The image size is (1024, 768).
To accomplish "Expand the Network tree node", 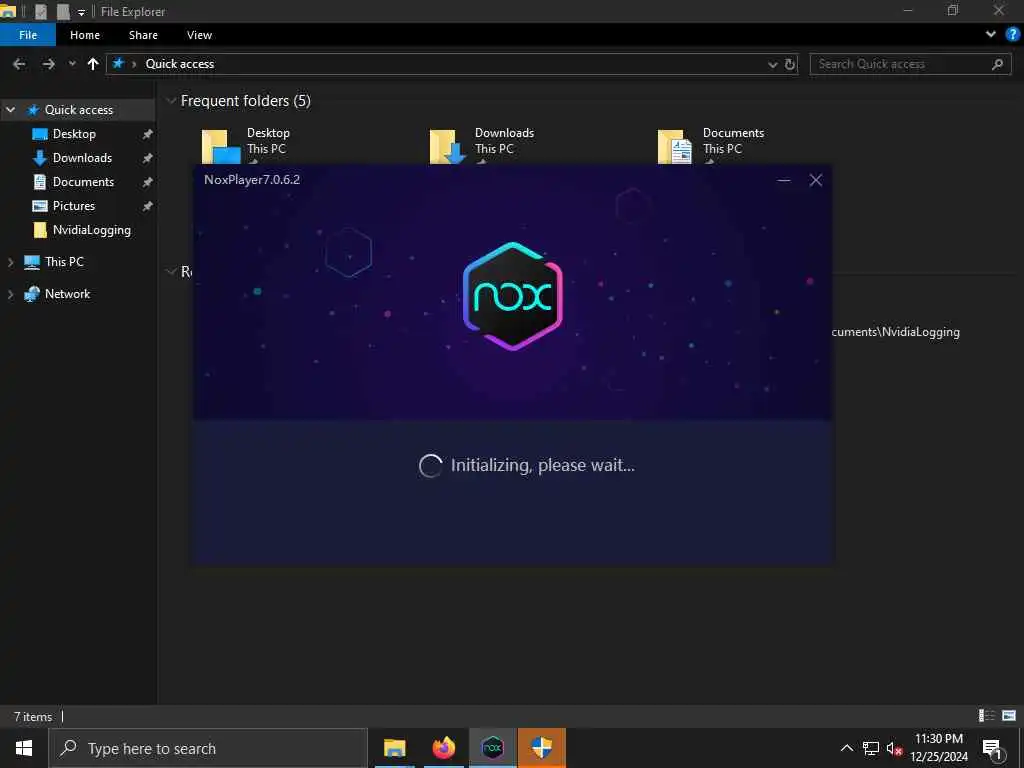I will [x=10, y=294].
